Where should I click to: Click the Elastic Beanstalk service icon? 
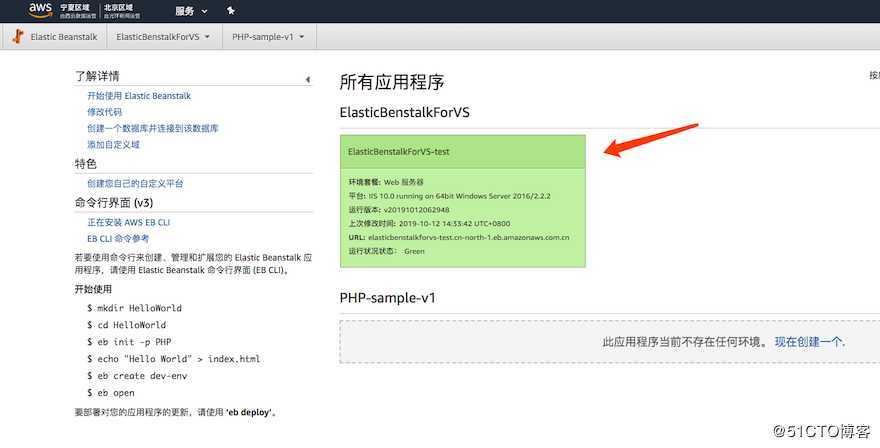tap(19, 36)
